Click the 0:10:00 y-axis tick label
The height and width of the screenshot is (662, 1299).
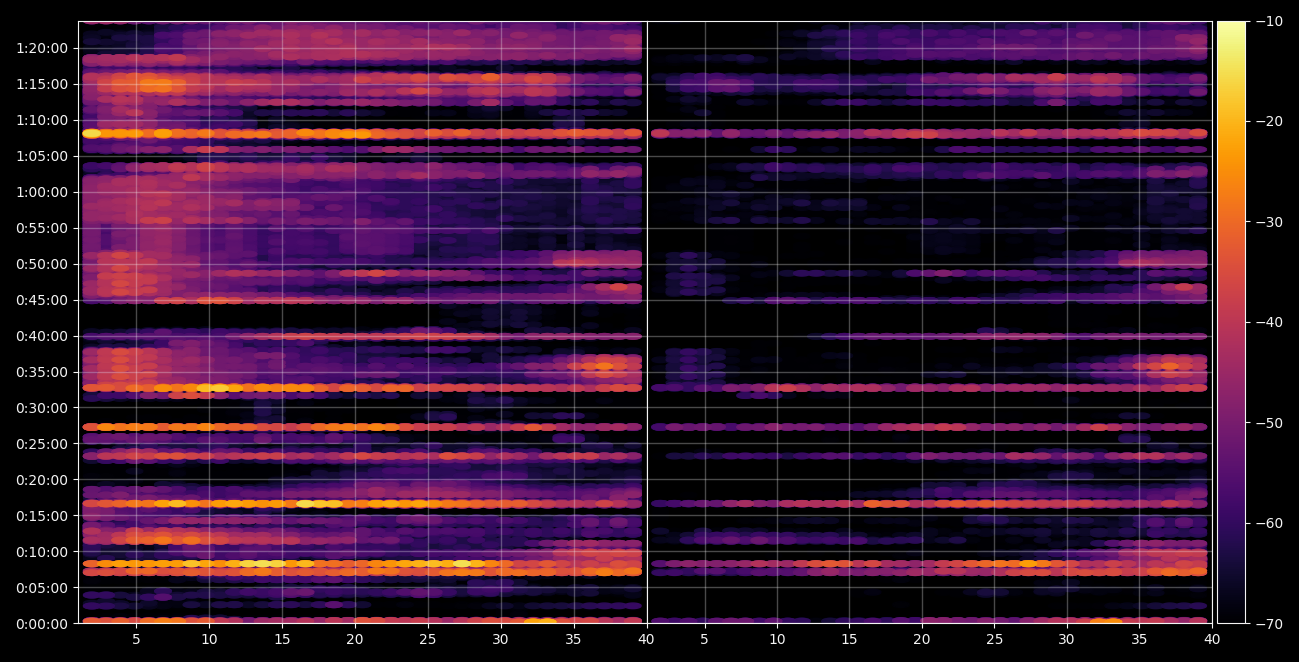pos(42,552)
